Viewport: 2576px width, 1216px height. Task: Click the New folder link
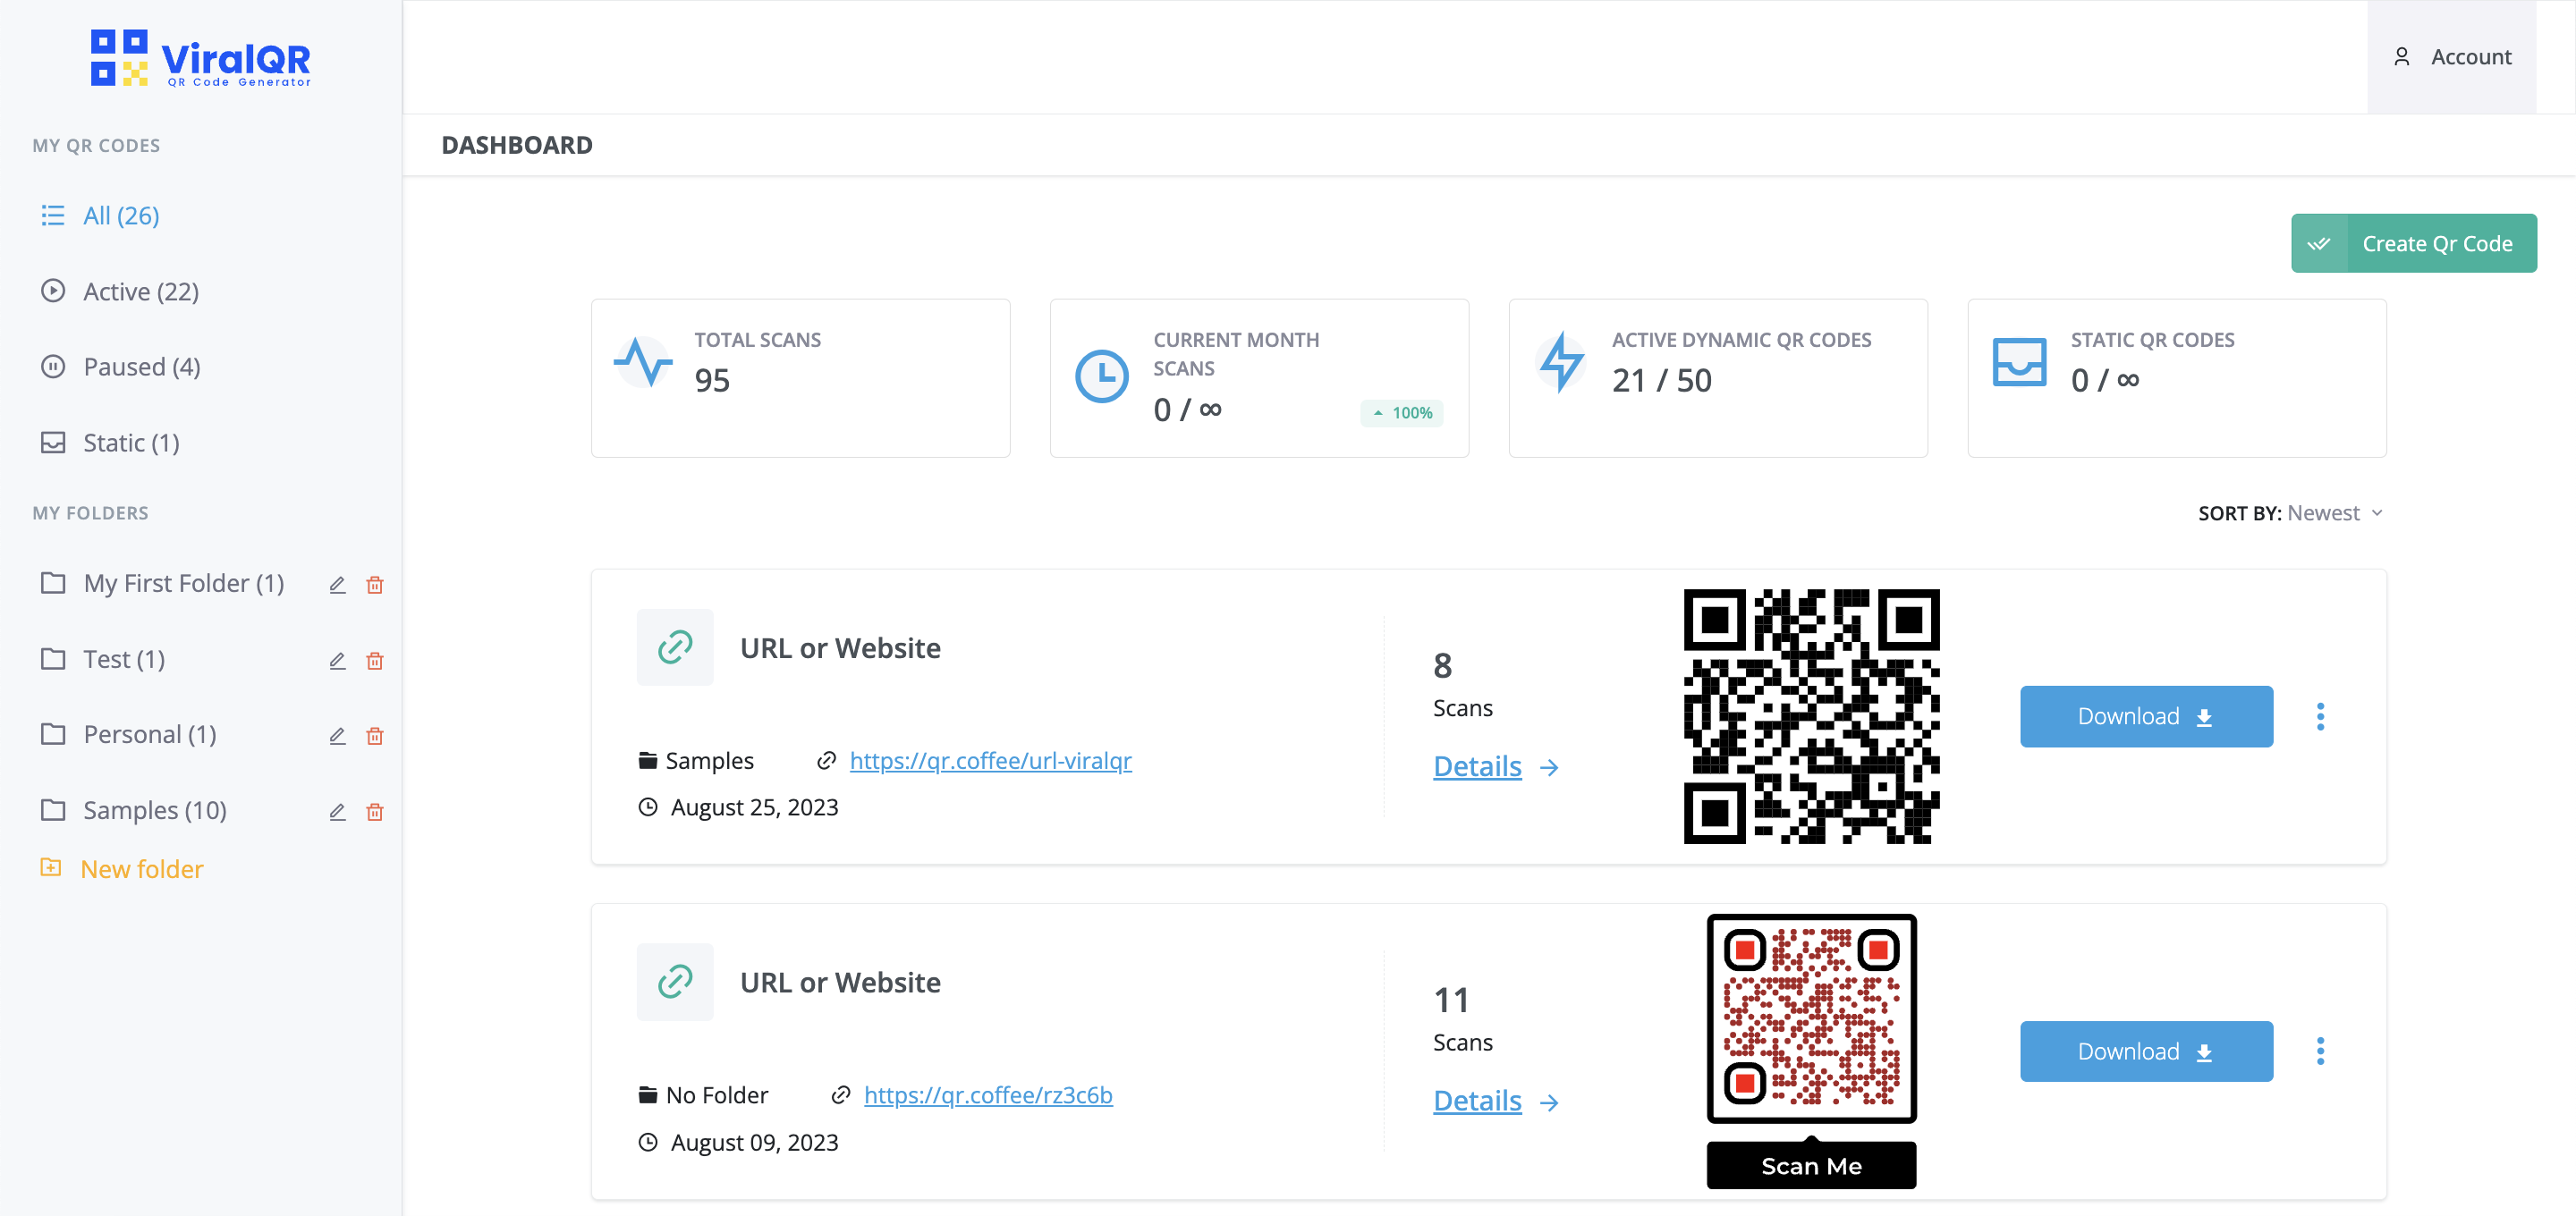point(141,869)
